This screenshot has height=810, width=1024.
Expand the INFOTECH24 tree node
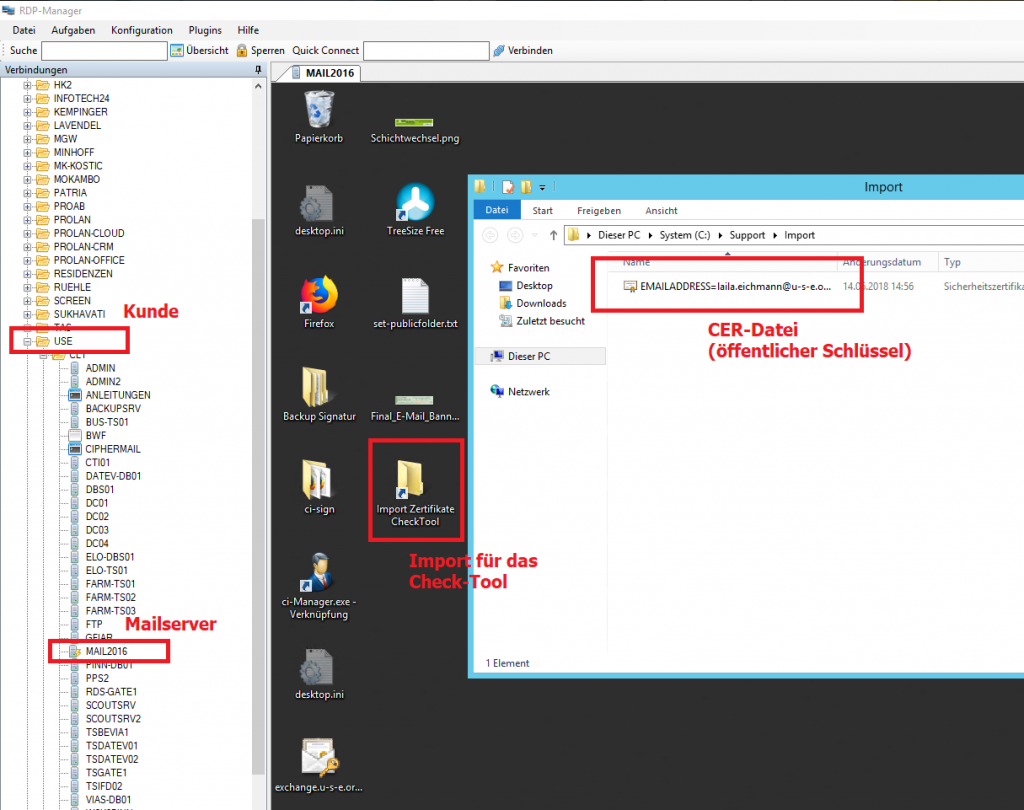click(x=28, y=98)
